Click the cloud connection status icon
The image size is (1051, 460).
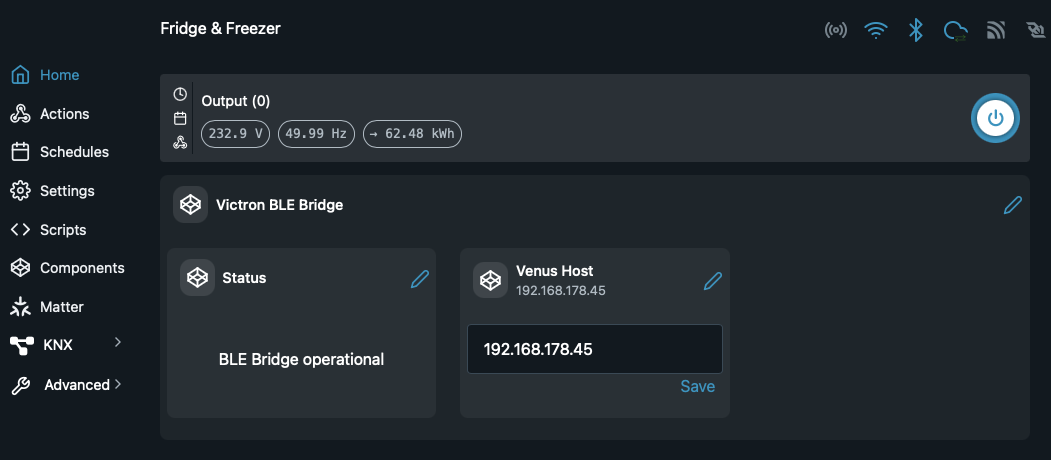click(x=956, y=31)
